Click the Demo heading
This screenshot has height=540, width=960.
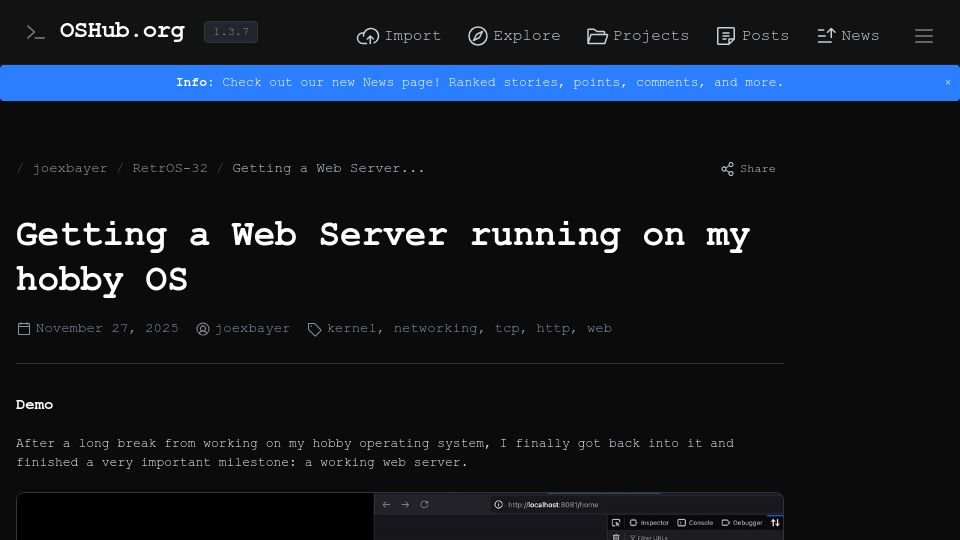click(x=34, y=405)
